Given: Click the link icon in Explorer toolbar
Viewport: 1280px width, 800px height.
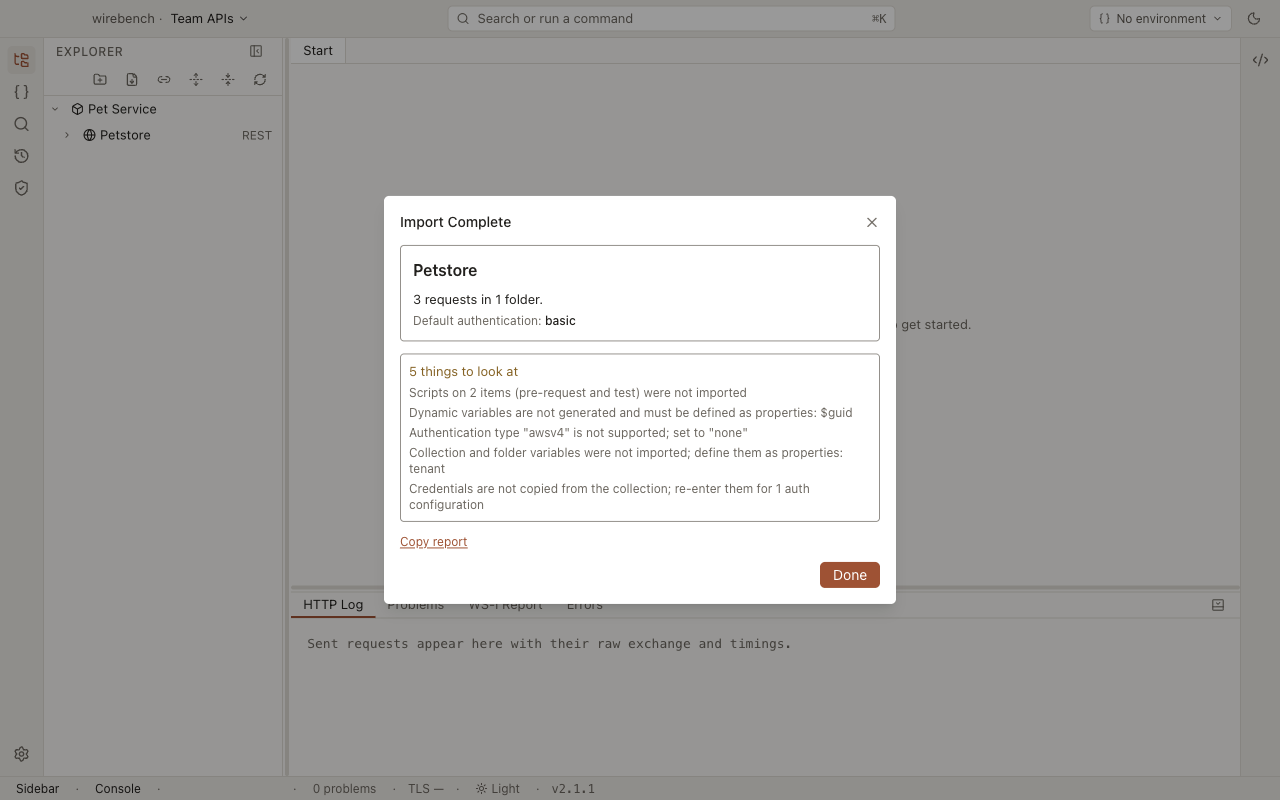Looking at the screenshot, I should [164, 79].
